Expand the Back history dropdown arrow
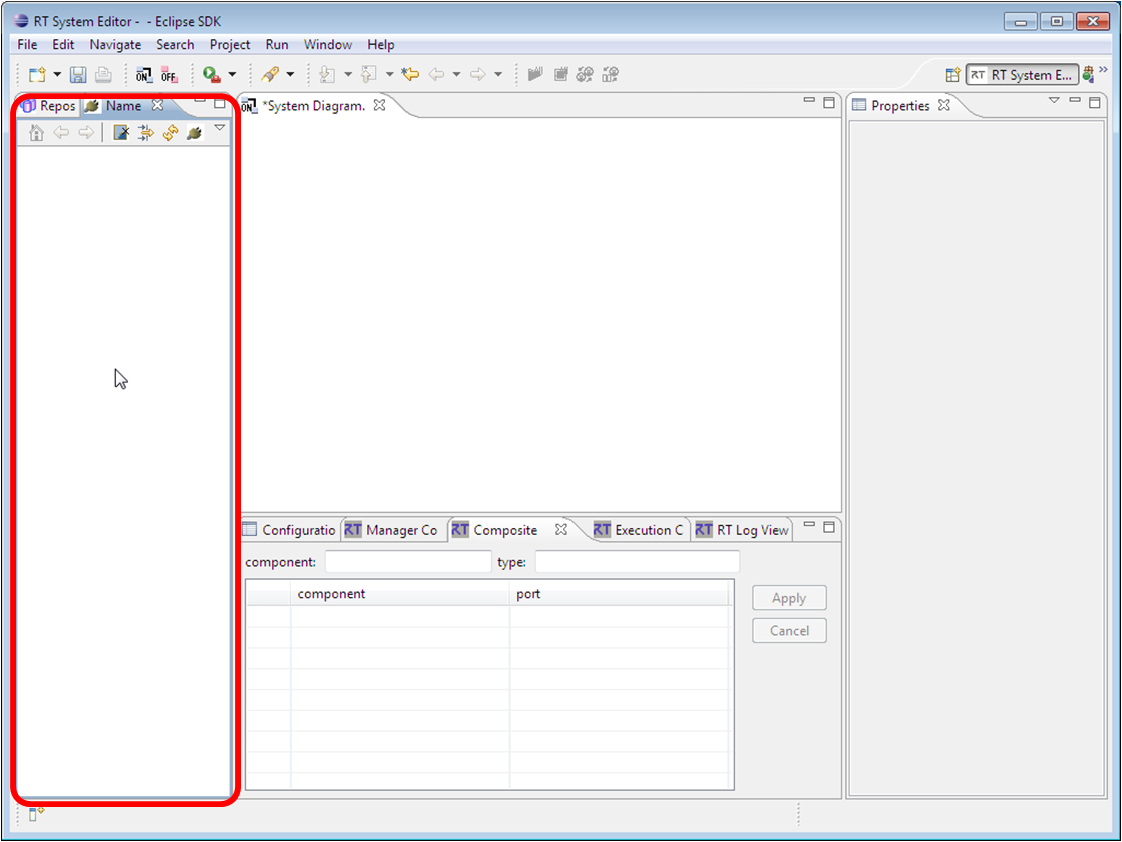Screen dimensions: 1122x842 tap(457, 74)
